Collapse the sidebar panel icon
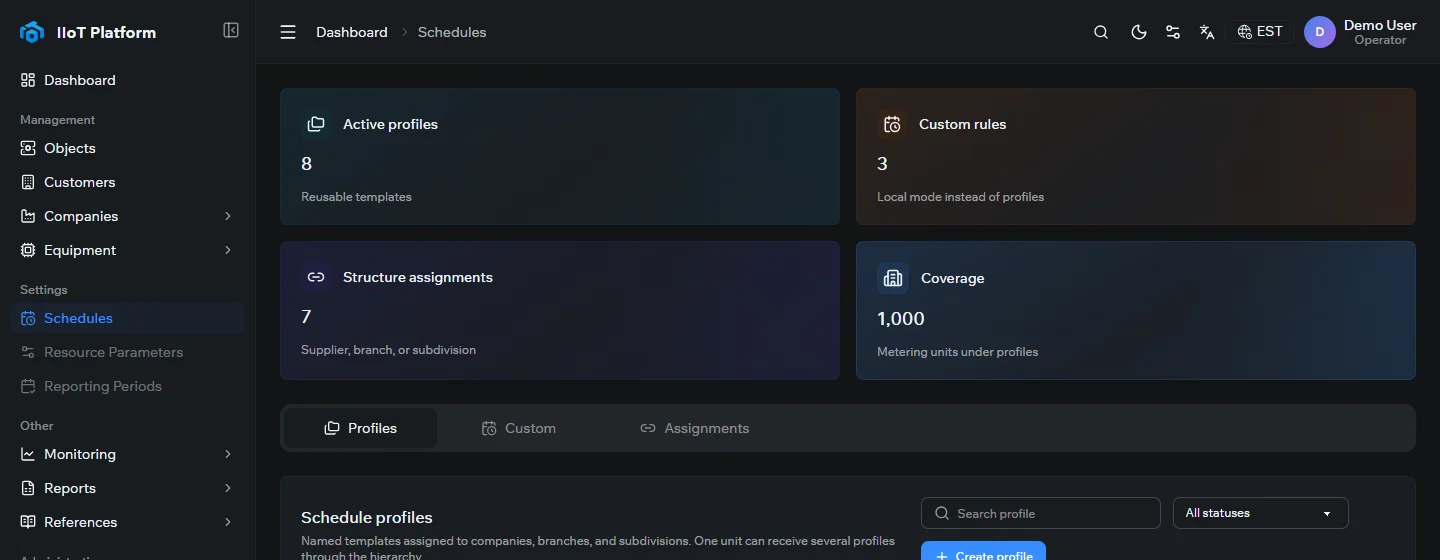The width and height of the screenshot is (1440, 560). point(231,31)
